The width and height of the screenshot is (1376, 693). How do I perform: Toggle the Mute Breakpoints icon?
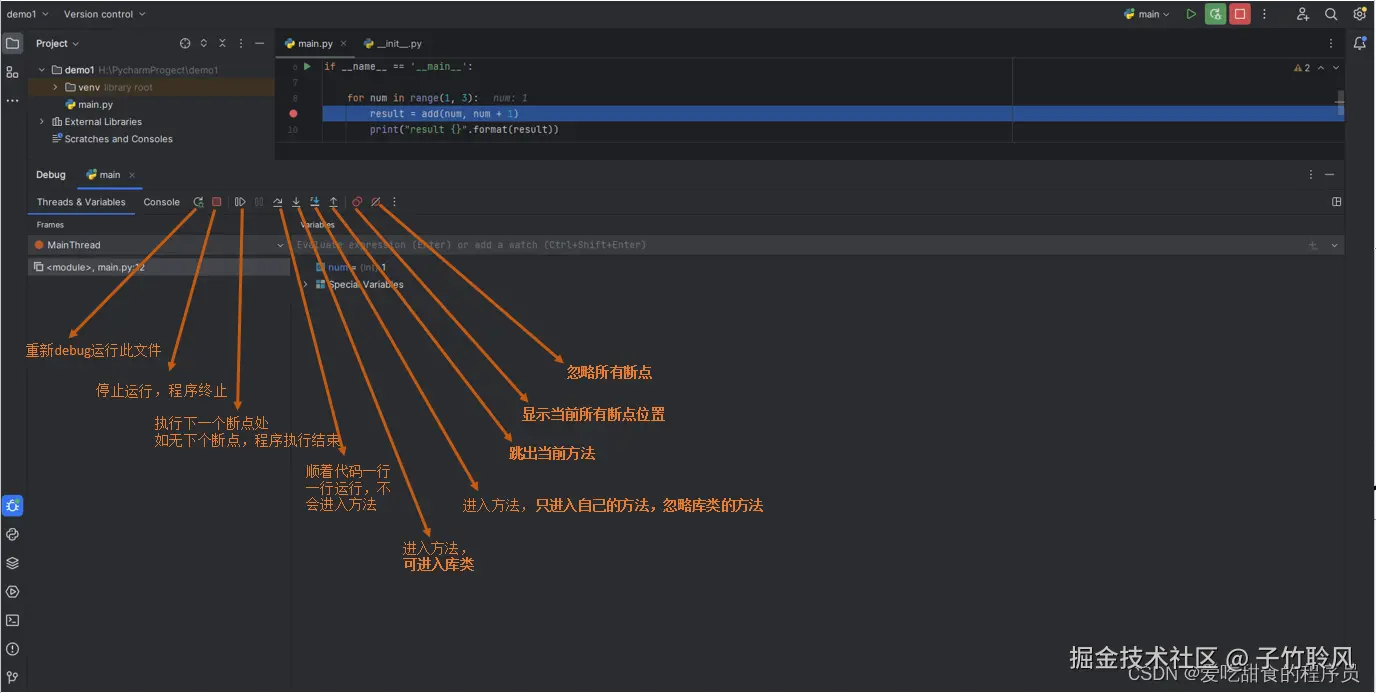click(376, 202)
